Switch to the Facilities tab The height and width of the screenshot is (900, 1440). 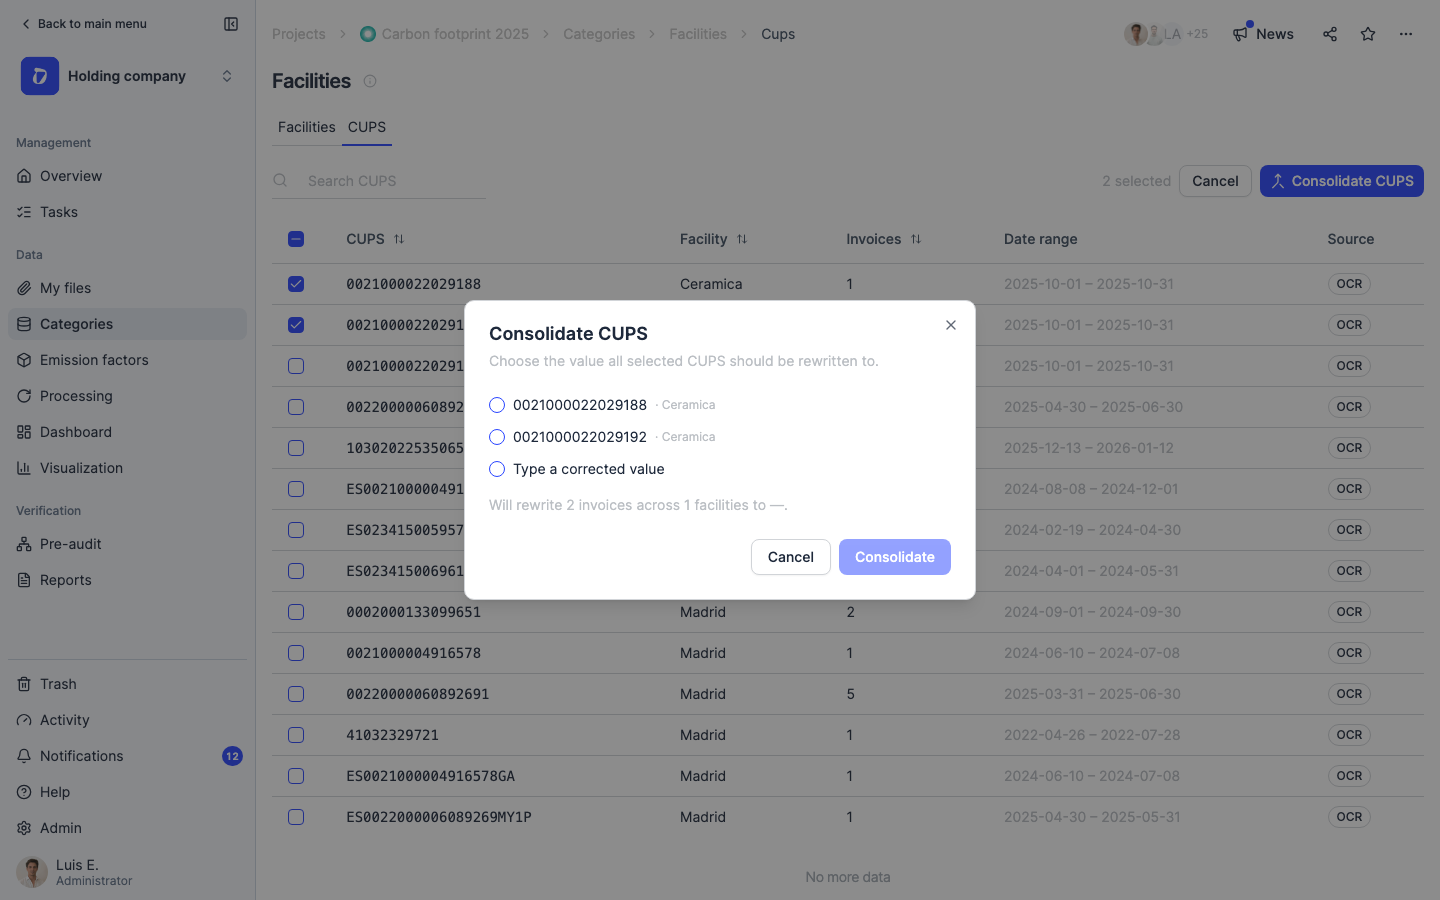pos(307,127)
